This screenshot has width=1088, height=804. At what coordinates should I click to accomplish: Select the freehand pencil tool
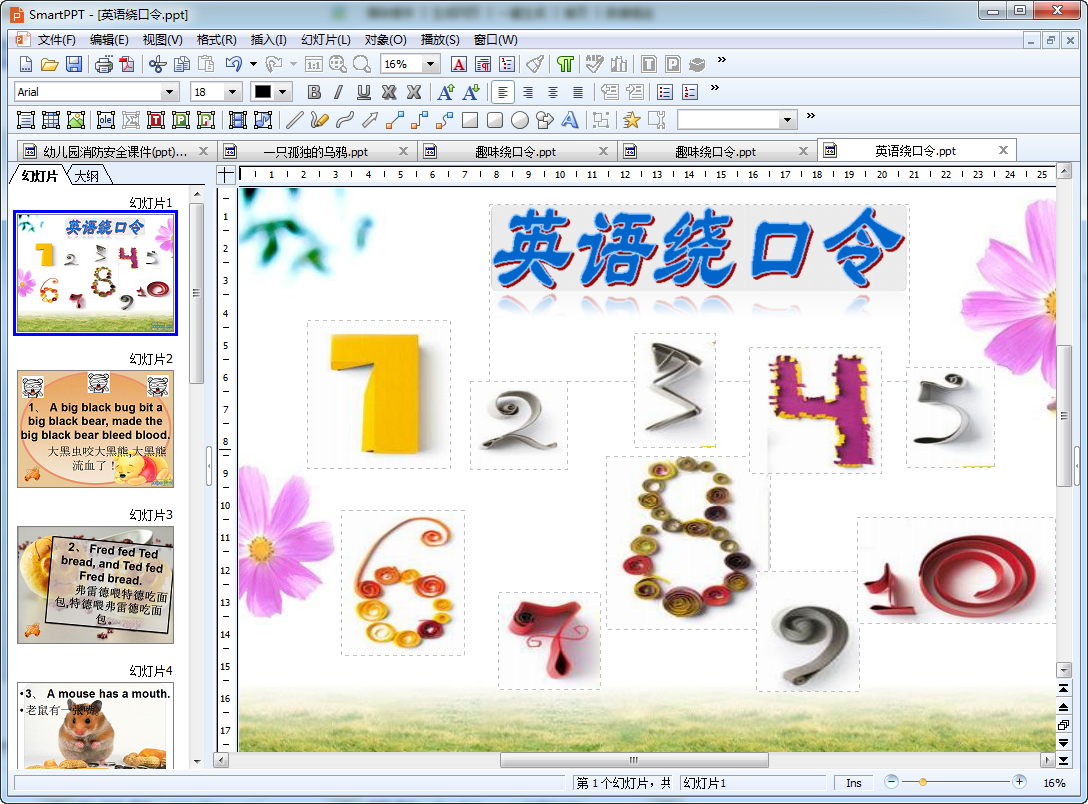[x=320, y=120]
